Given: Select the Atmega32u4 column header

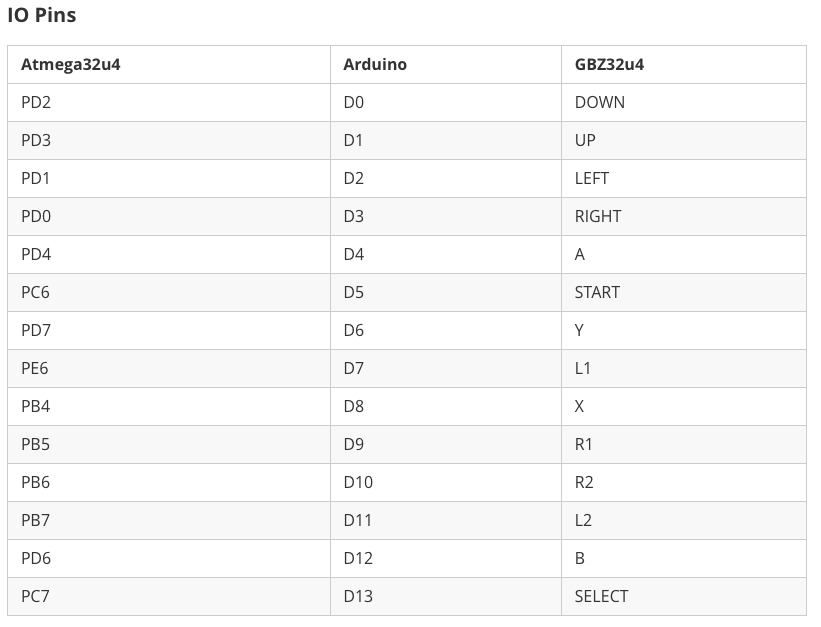Looking at the screenshot, I should click(x=169, y=64).
